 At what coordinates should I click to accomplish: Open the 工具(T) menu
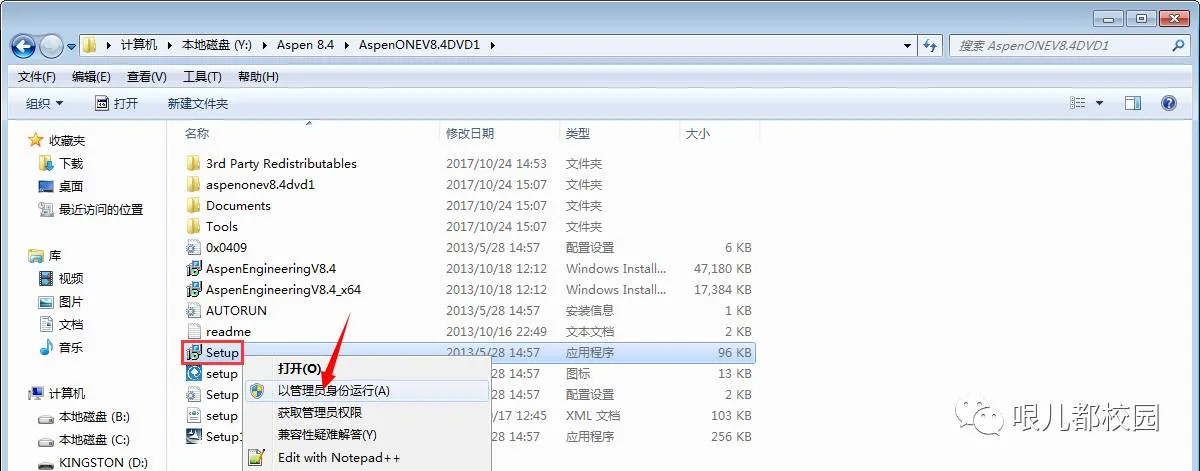(202, 77)
